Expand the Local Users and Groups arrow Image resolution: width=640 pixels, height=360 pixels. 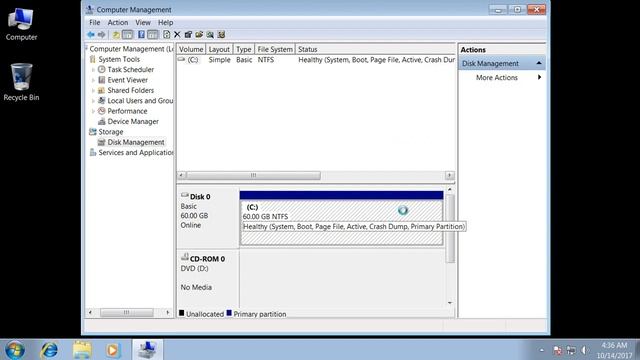tap(93, 101)
